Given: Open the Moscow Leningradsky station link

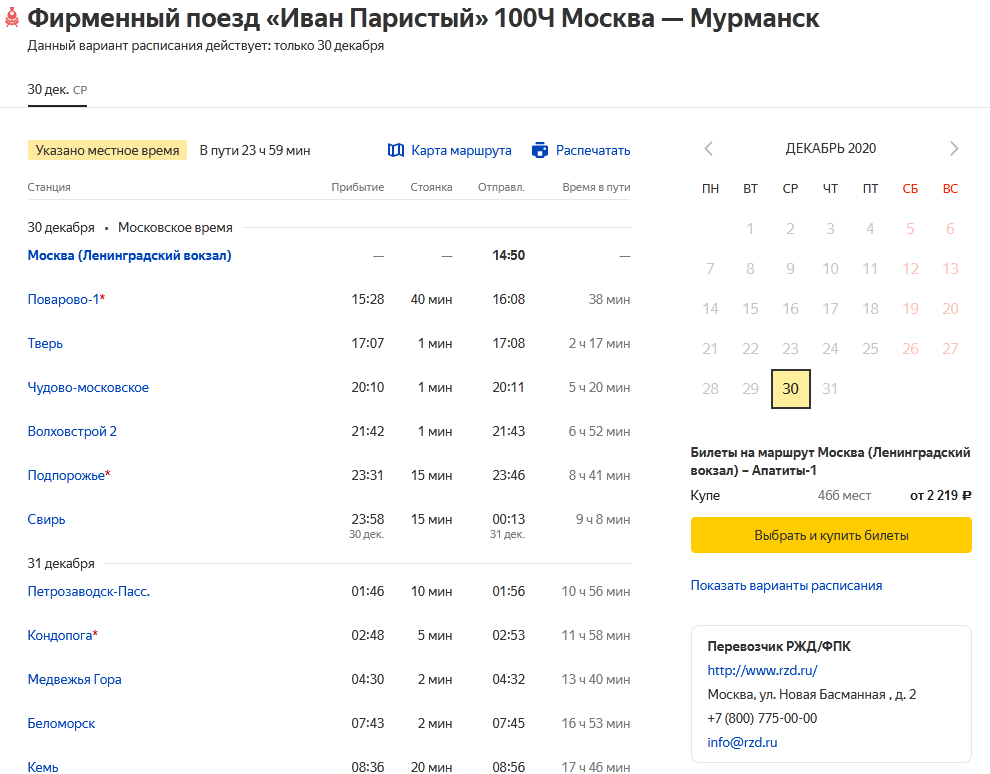Looking at the screenshot, I should (x=129, y=255).
